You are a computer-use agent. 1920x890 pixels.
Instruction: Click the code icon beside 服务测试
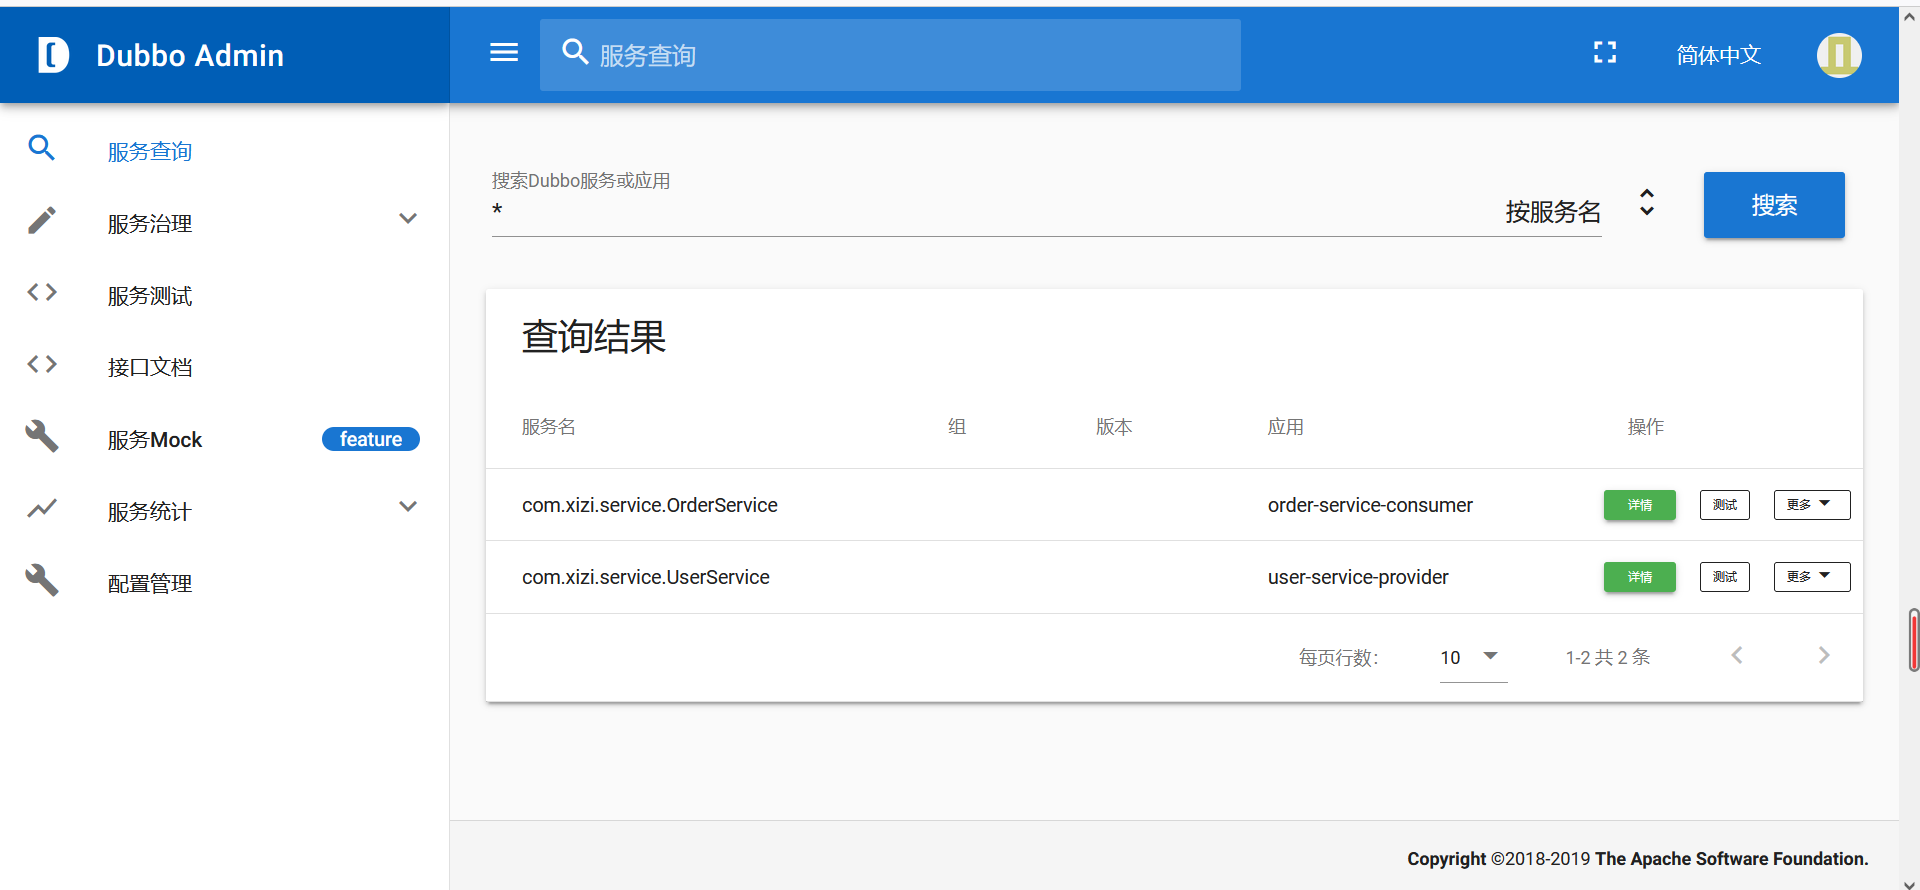42,292
